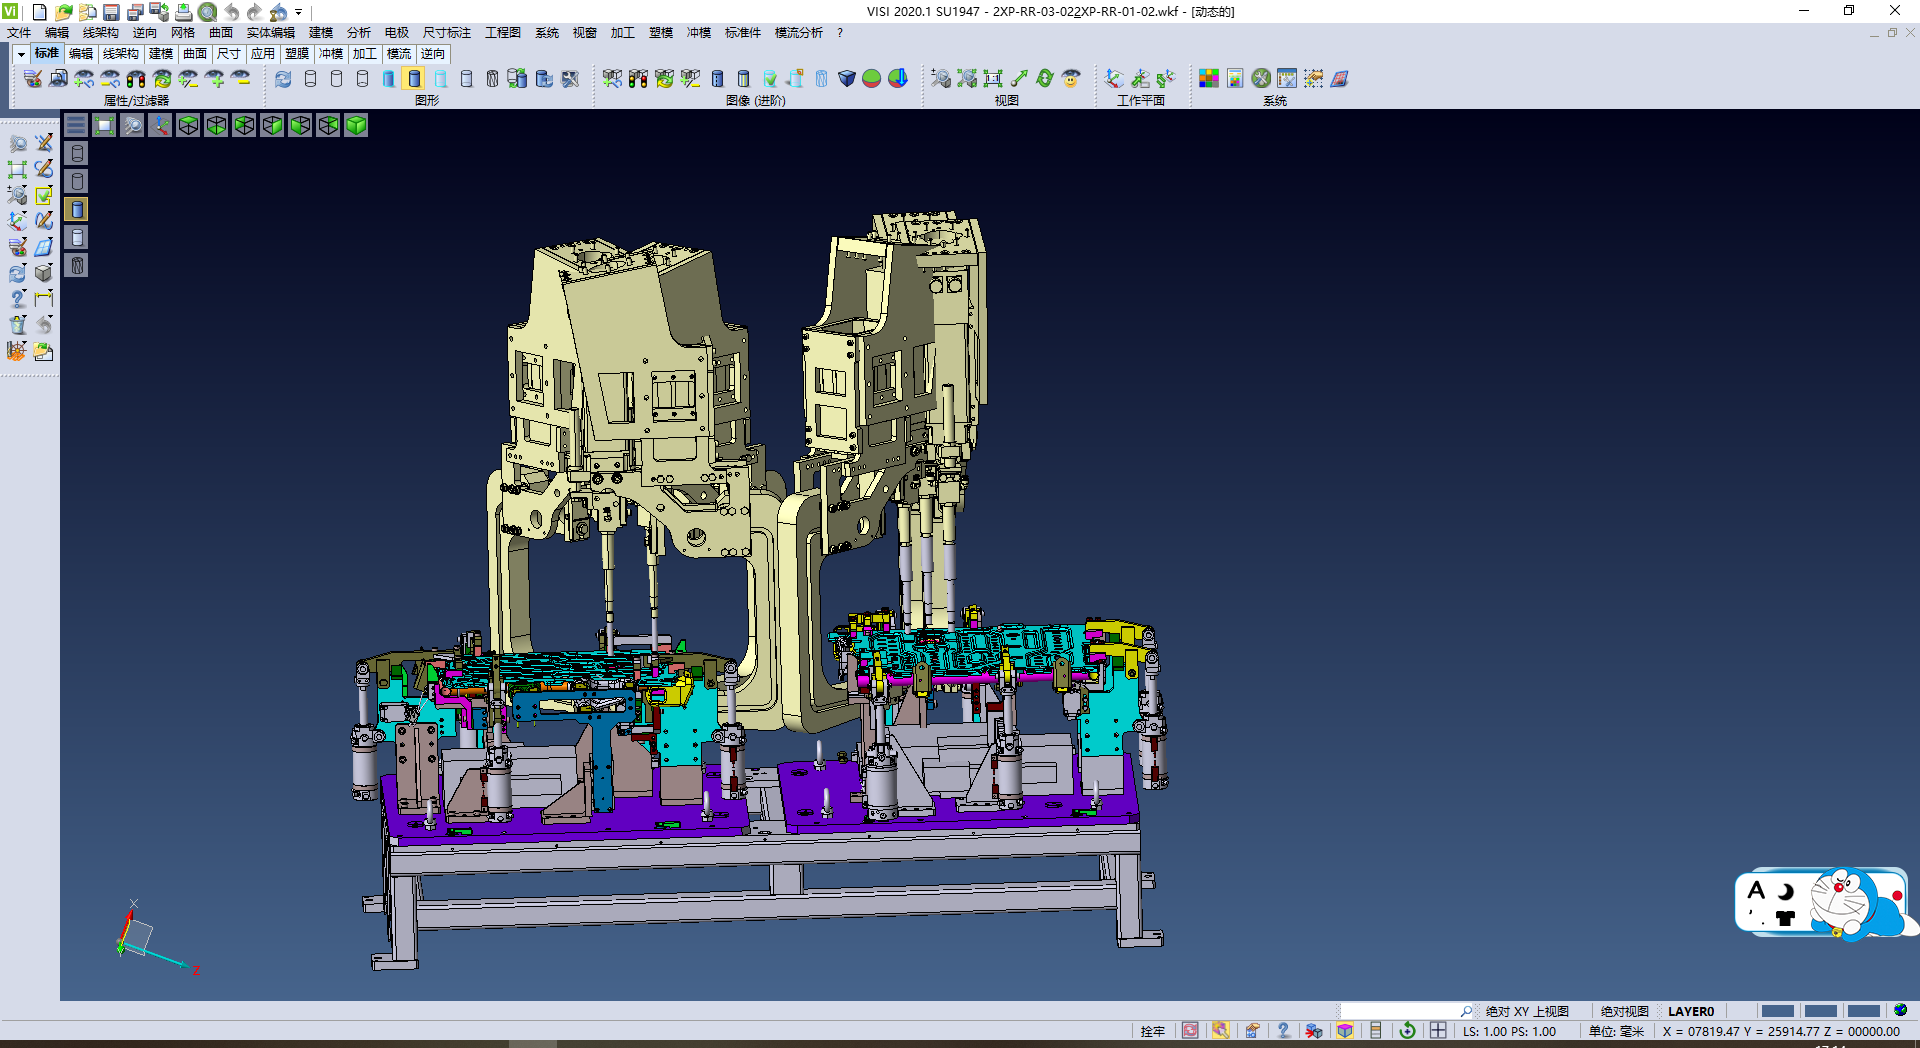
Task: Open the viewport list menu icon
Action: tap(76, 125)
